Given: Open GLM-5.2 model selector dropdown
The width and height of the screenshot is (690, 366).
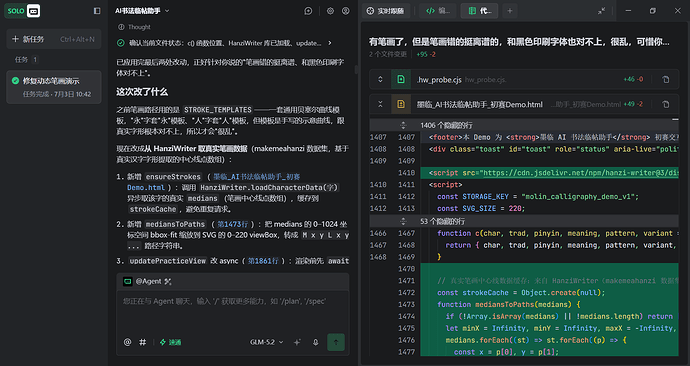Looking at the screenshot, I should (267, 342).
